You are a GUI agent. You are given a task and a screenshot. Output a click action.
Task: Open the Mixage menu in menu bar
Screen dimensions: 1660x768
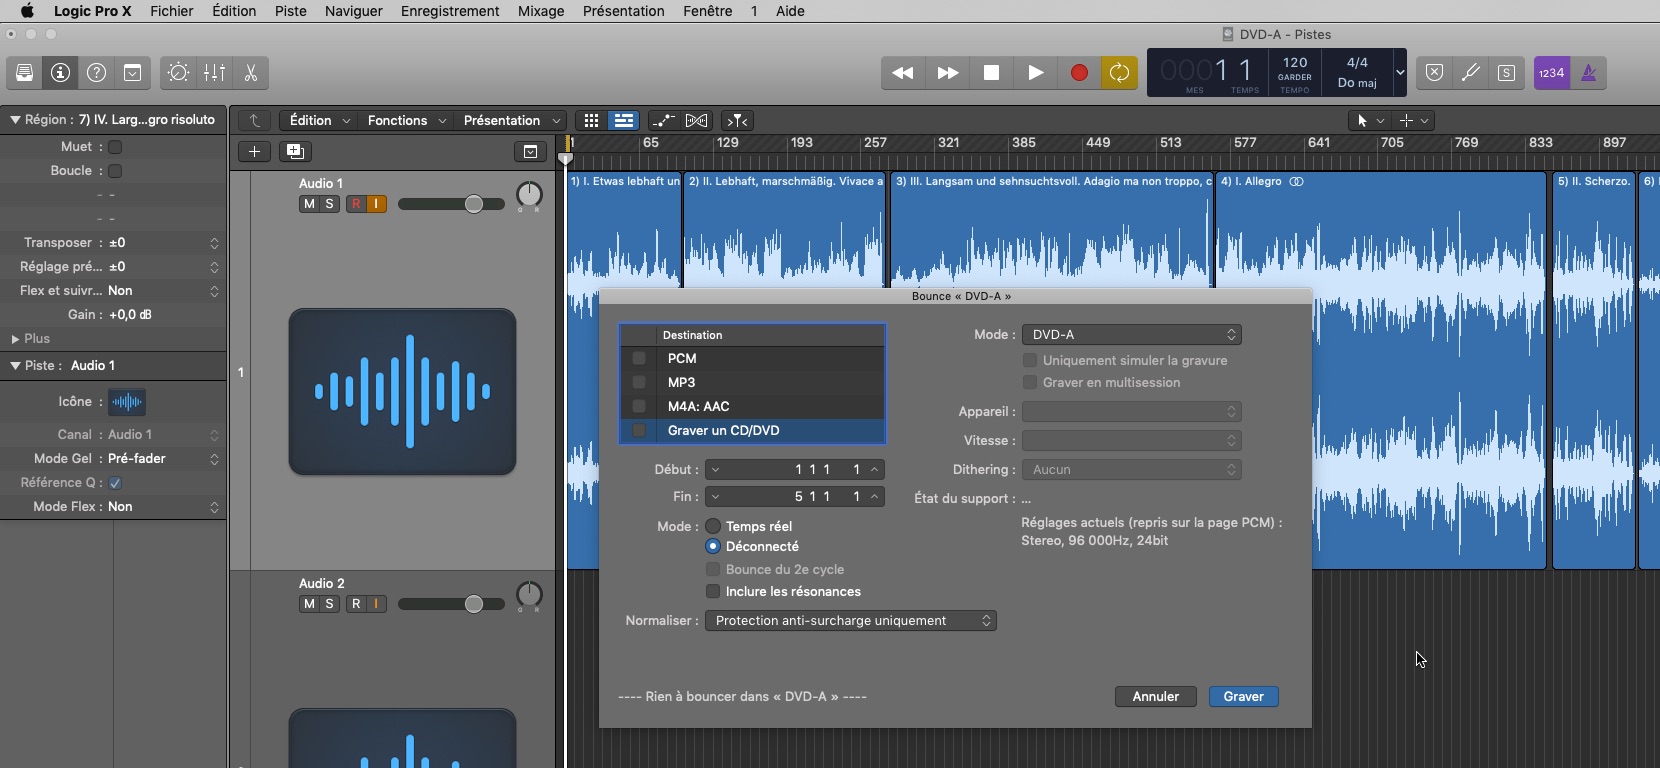coord(541,11)
